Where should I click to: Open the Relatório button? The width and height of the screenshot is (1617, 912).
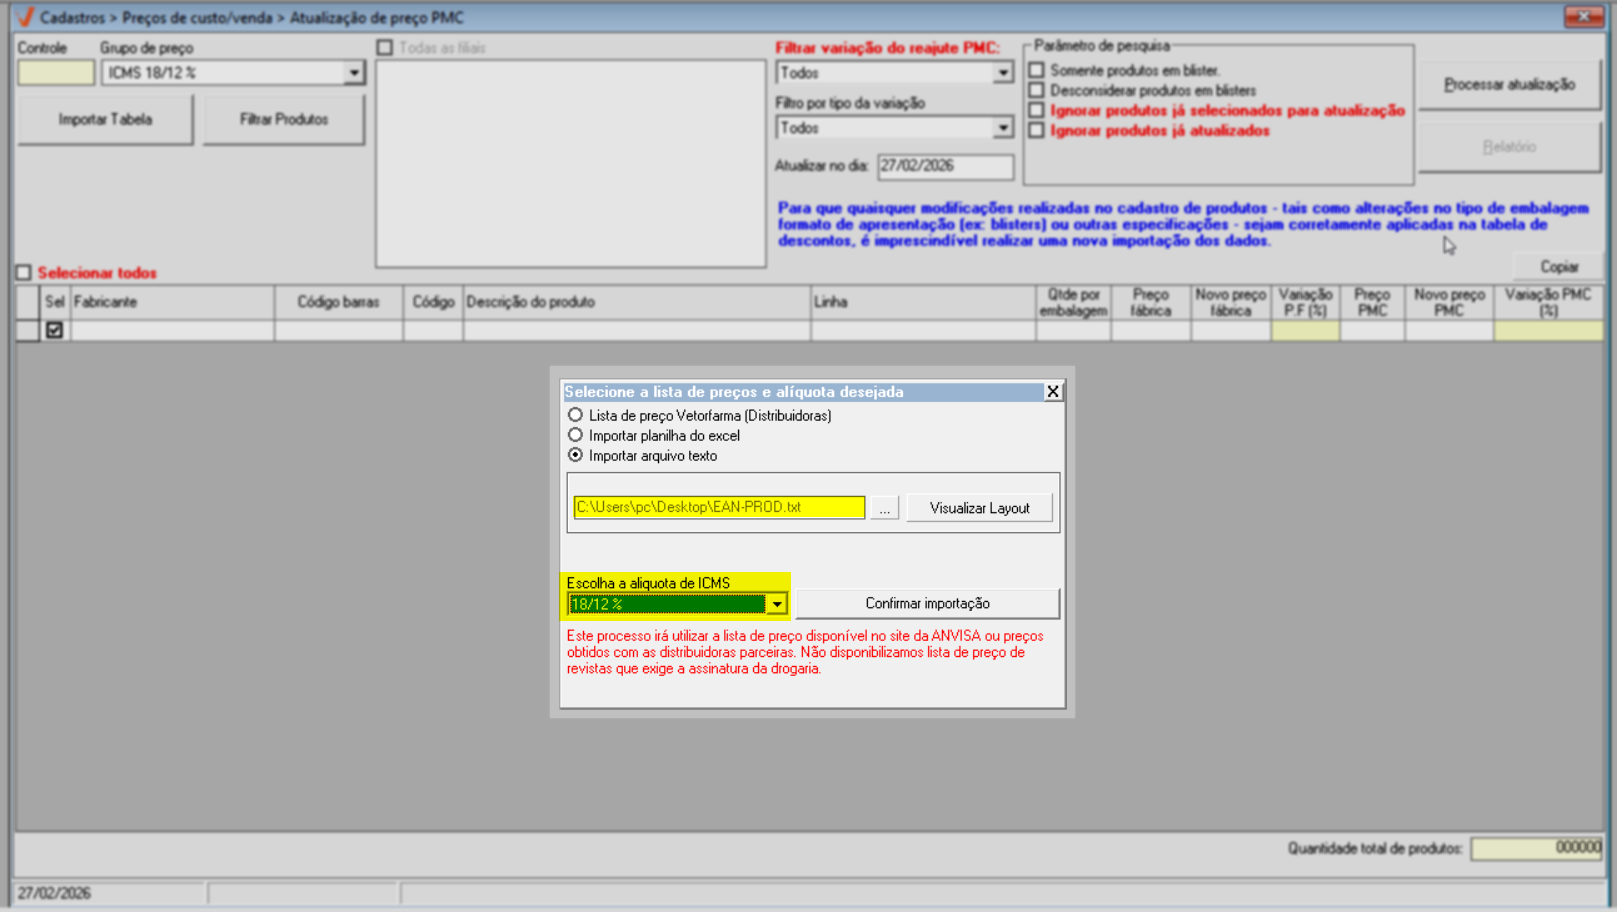pos(1509,147)
